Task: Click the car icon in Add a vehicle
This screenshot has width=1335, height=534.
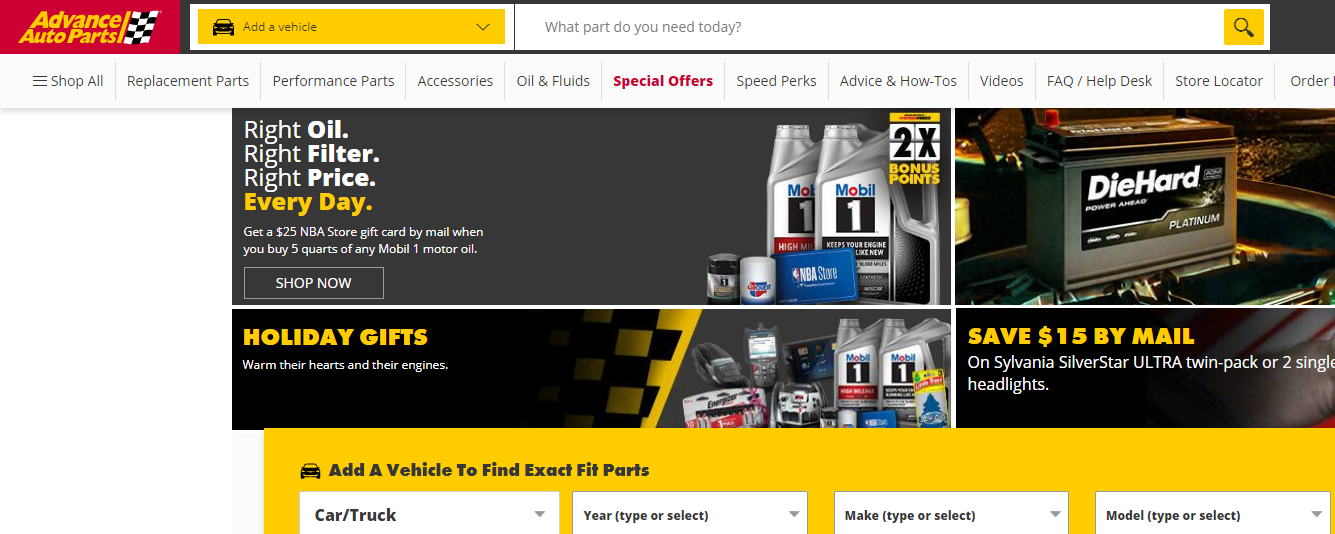Action: coord(224,27)
